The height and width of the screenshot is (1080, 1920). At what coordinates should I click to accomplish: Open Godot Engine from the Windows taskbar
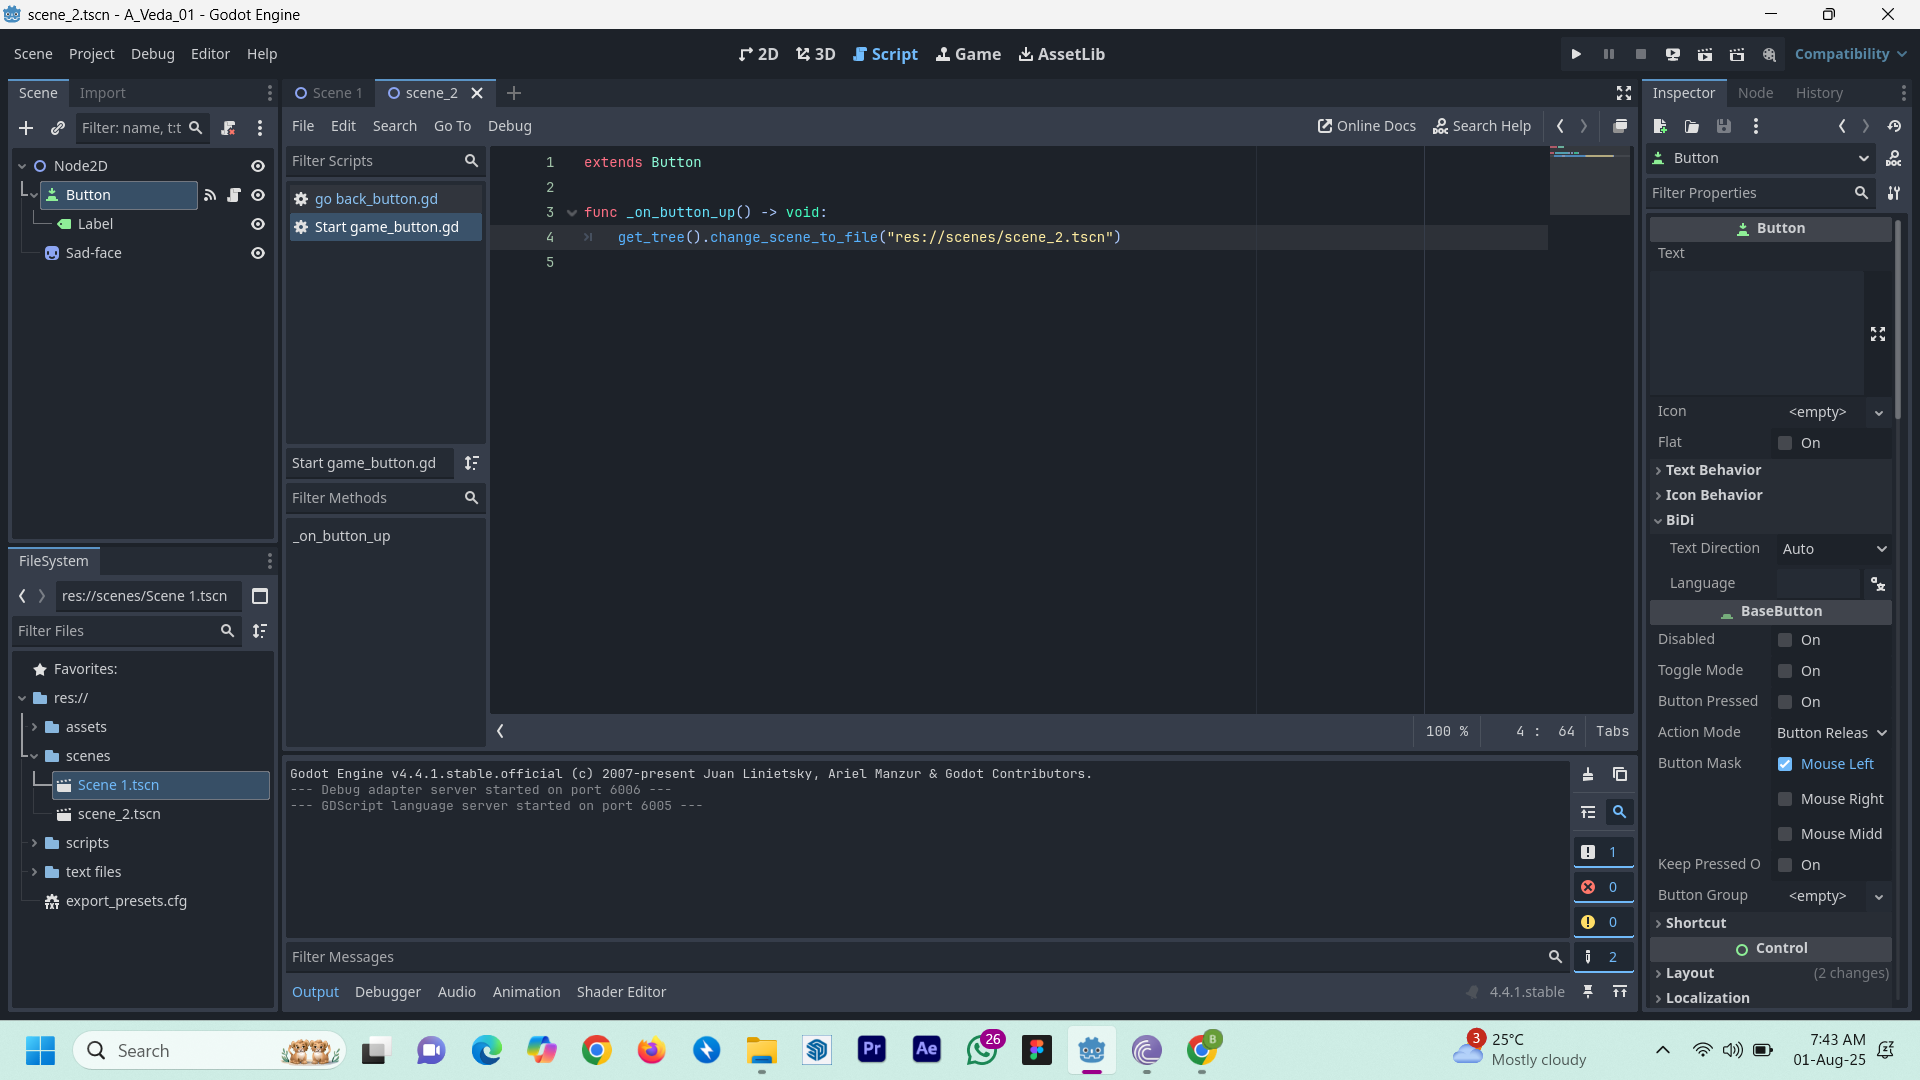pyautogui.click(x=1091, y=1050)
